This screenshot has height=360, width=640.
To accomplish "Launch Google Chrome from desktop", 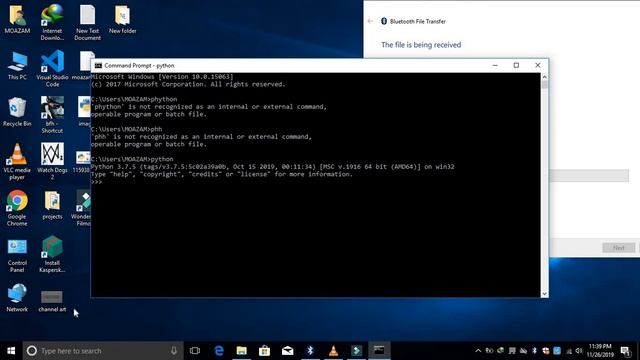I will (17, 208).
